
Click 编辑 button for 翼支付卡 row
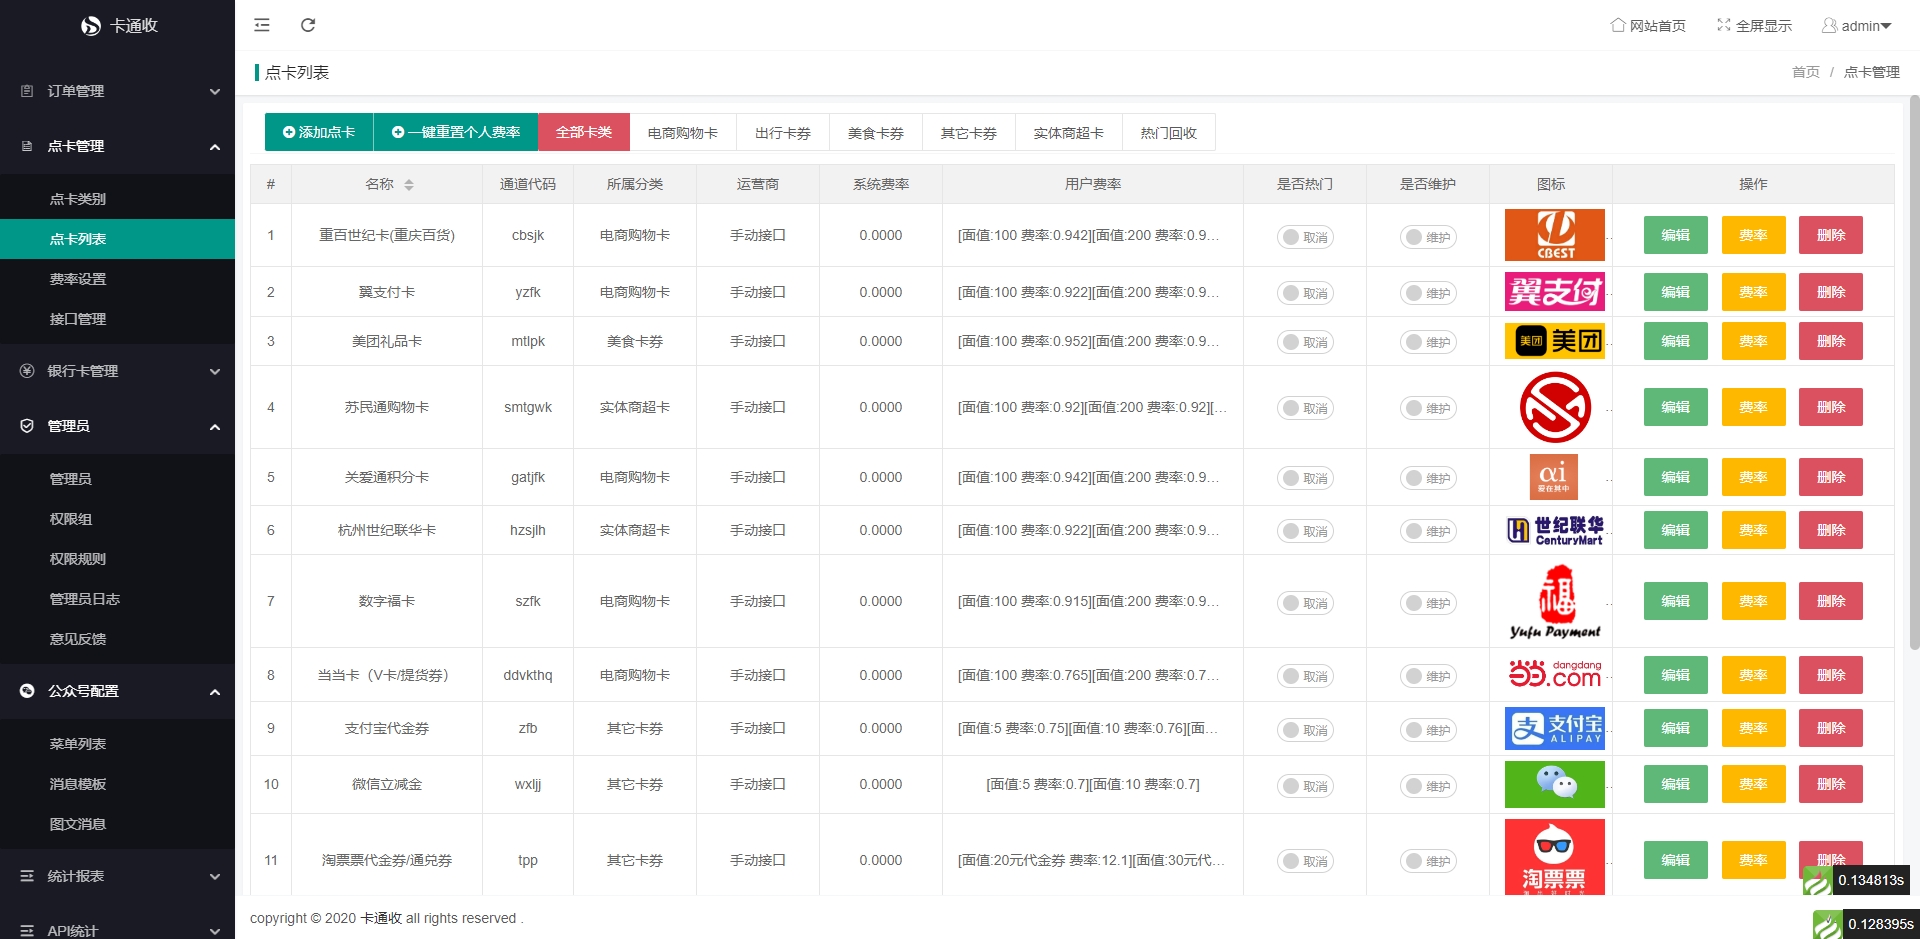click(x=1675, y=292)
